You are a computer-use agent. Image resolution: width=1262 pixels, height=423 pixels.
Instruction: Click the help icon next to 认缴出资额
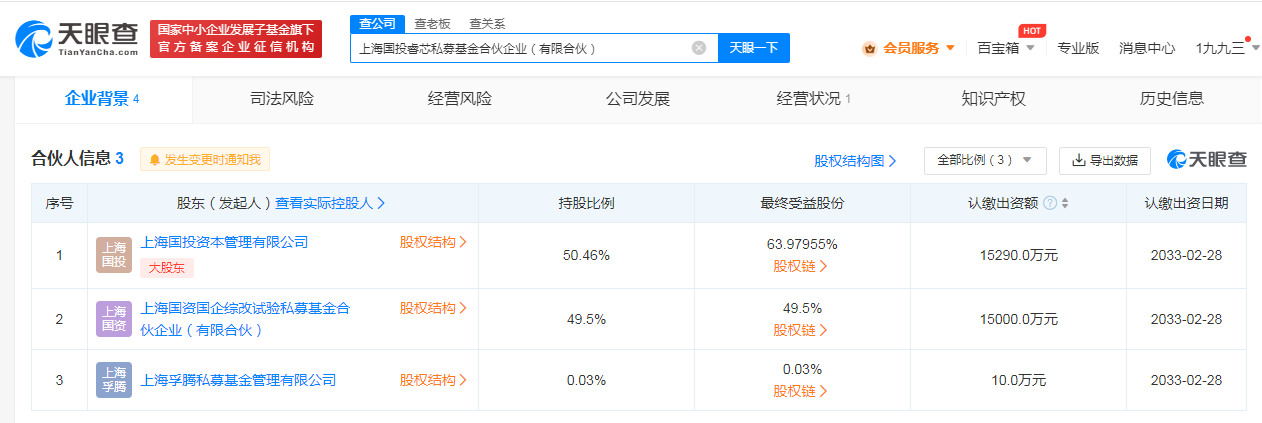pos(1050,203)
